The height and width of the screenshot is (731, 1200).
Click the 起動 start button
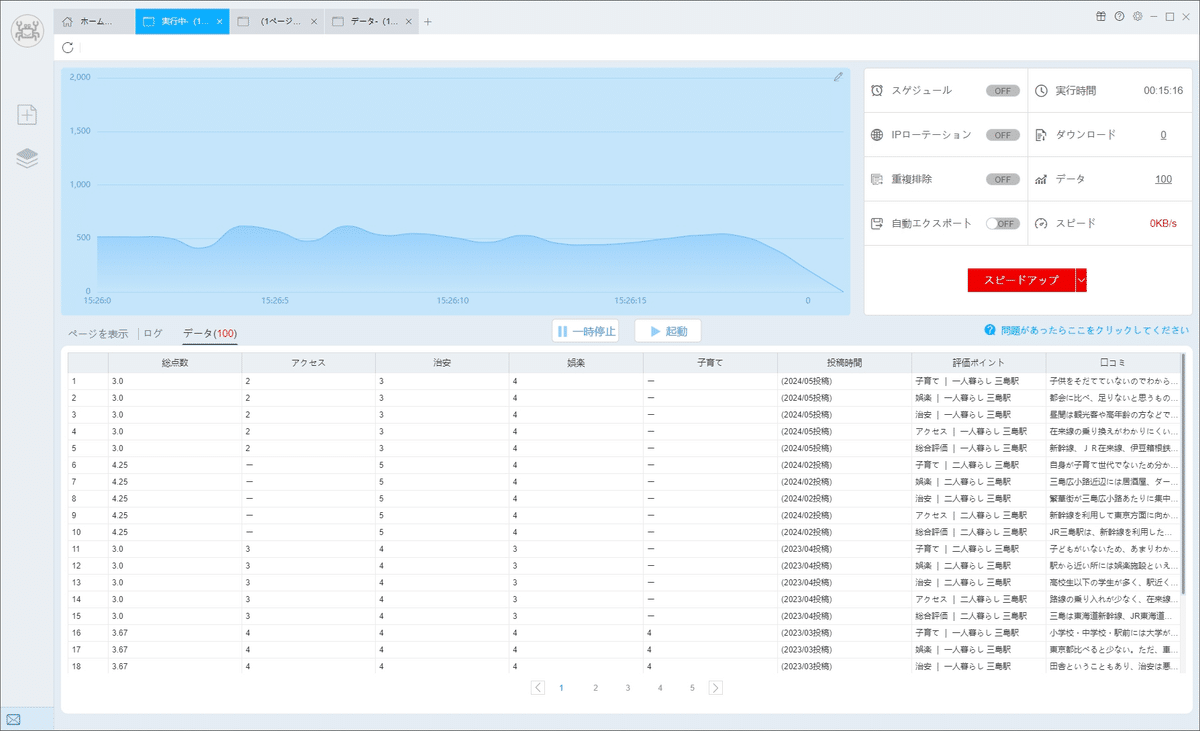[667, 331]
